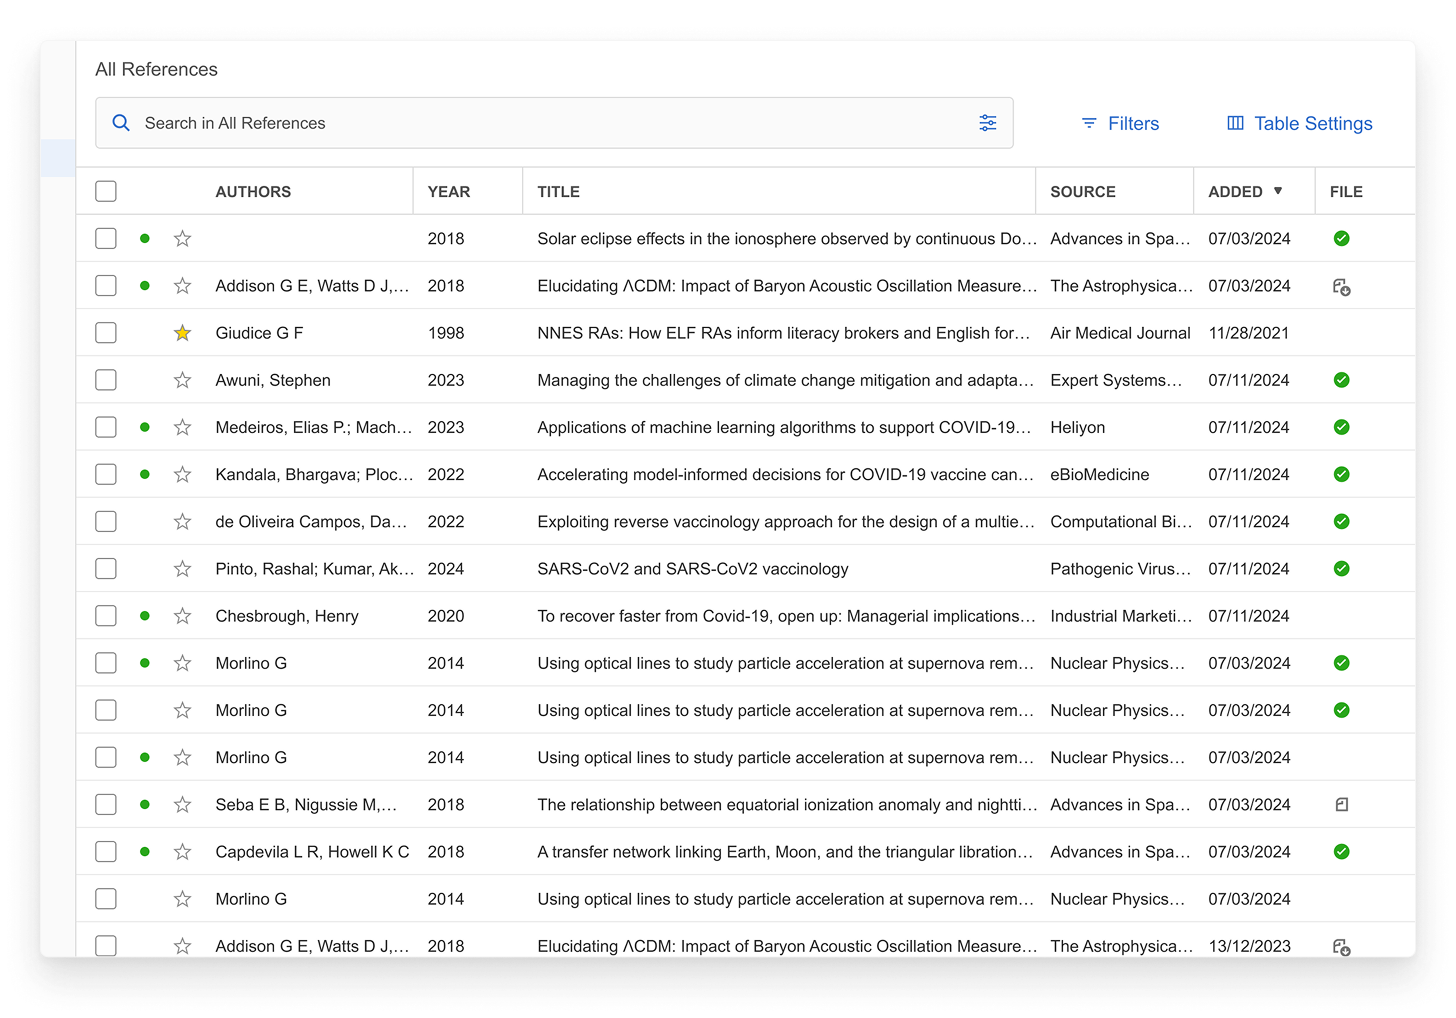Open file checkmark for de Oliveira Campos row
Image resolution: width=1456 pixels, height=1018 pixels.
coord(1342,522)
